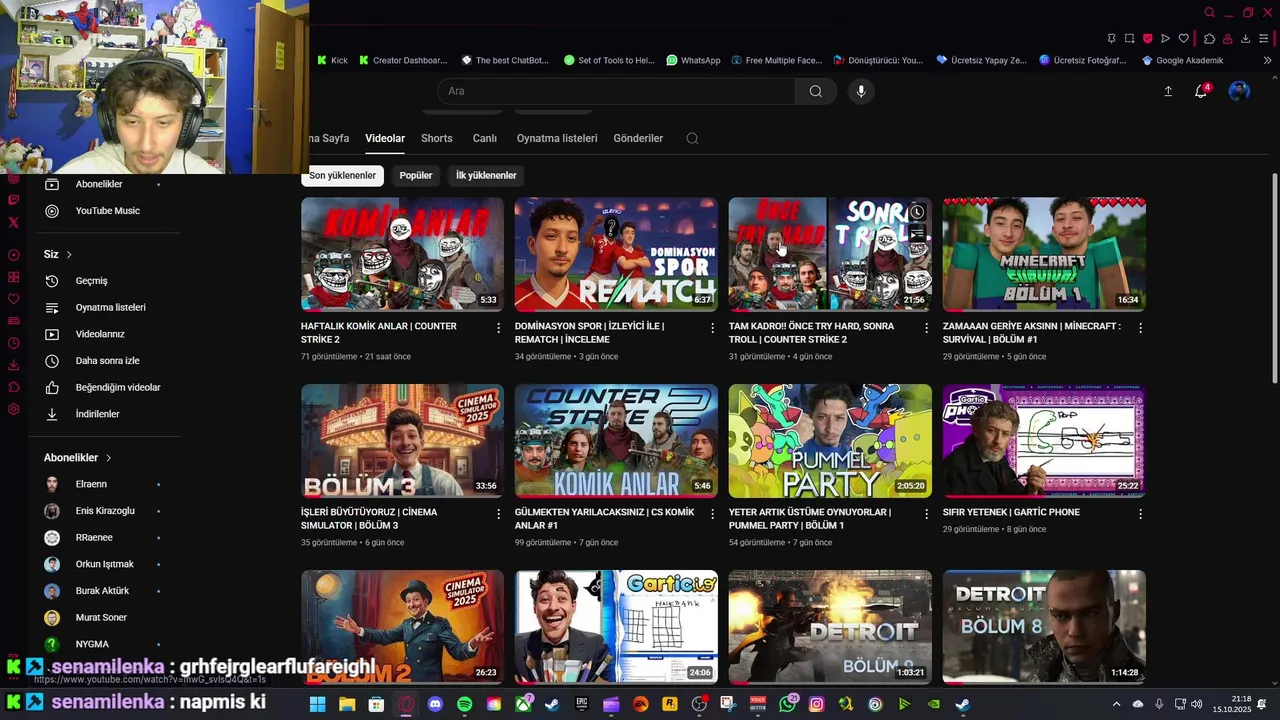Open the 'Google Akademik' bookmark

click(x=1182, y=60)
